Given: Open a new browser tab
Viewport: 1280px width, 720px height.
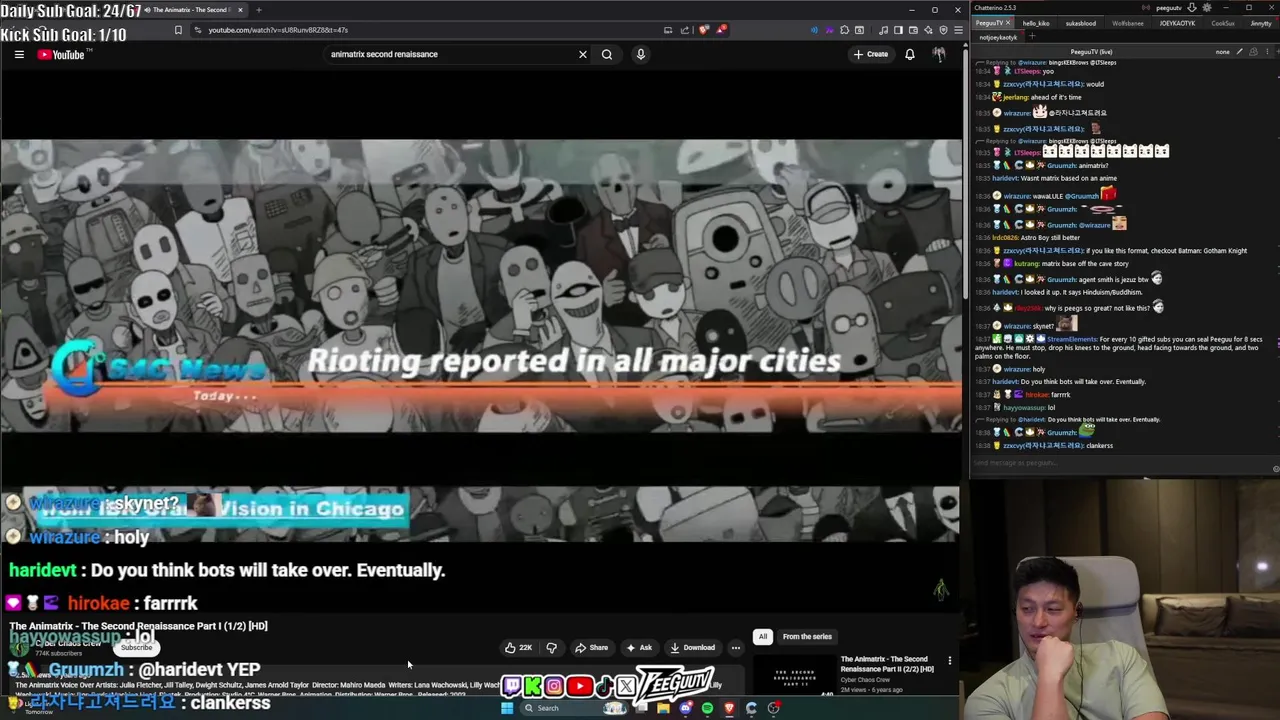Looking at the screenshot, I should (x=259, y=10).
